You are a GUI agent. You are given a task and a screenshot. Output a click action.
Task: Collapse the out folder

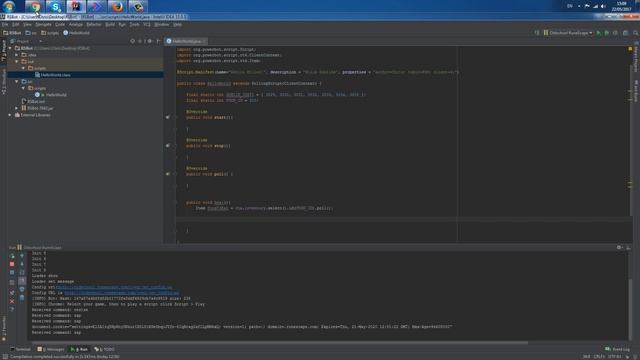click(x=17, y=62)
